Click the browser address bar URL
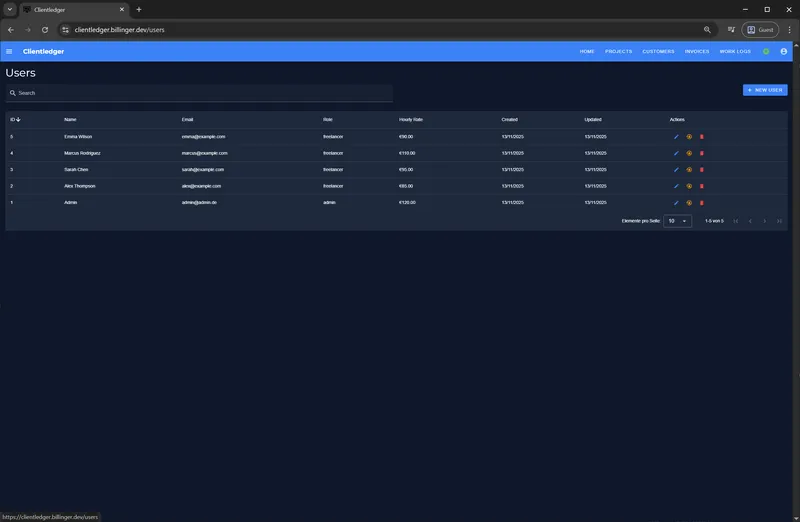Viewport: 800px width, 522px height. point(119,30)
